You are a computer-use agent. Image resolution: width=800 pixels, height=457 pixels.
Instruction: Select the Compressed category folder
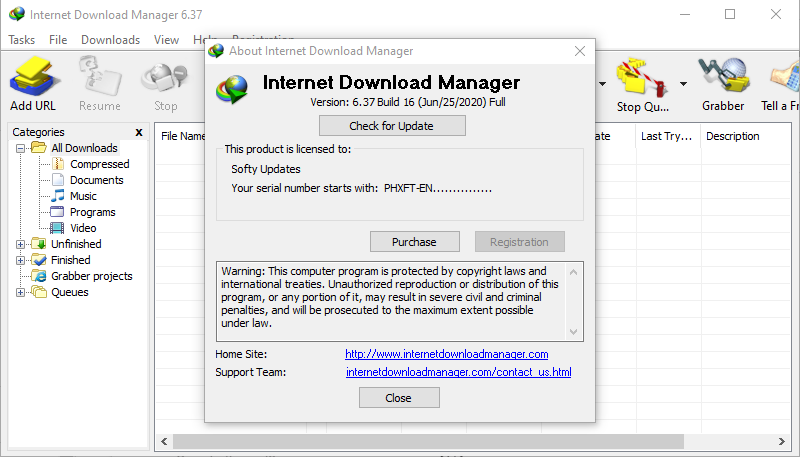pos(58,164)
